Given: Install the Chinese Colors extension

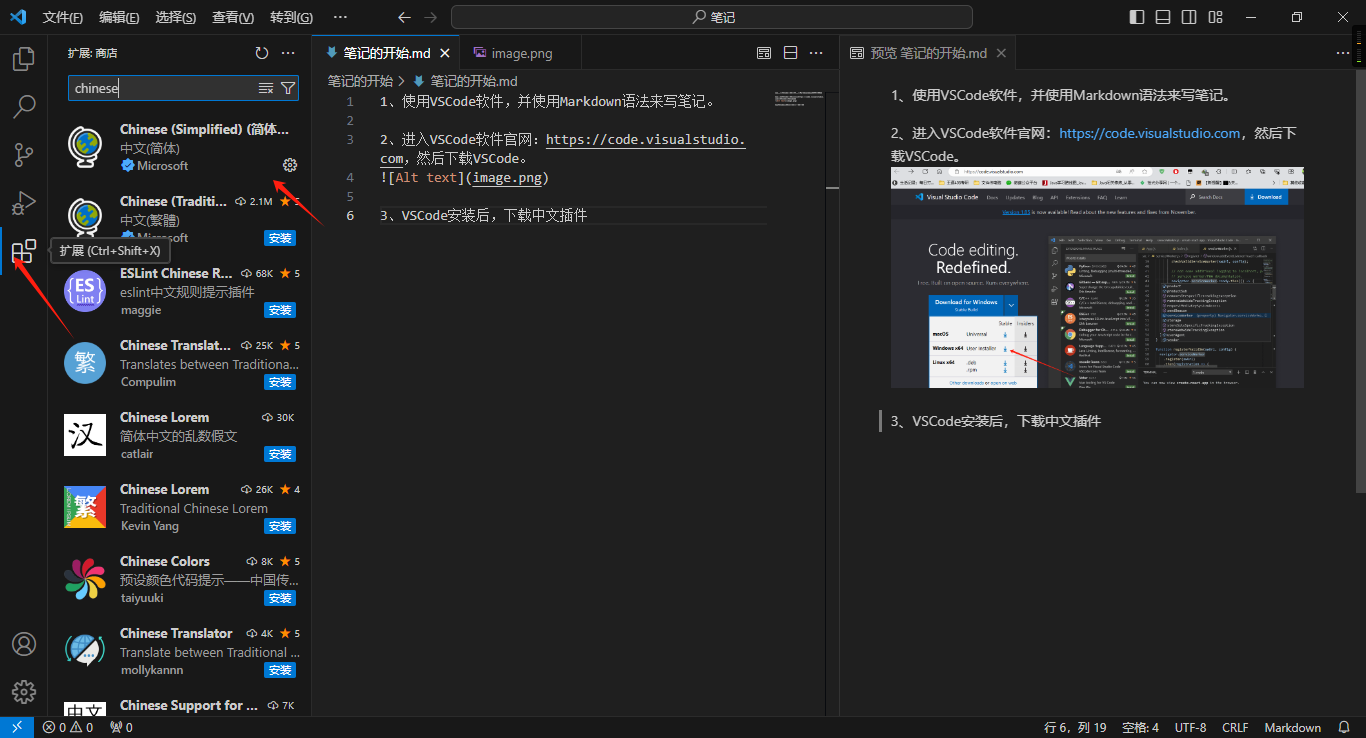Looking at the screenshot, I should click(x=280, y=598).
